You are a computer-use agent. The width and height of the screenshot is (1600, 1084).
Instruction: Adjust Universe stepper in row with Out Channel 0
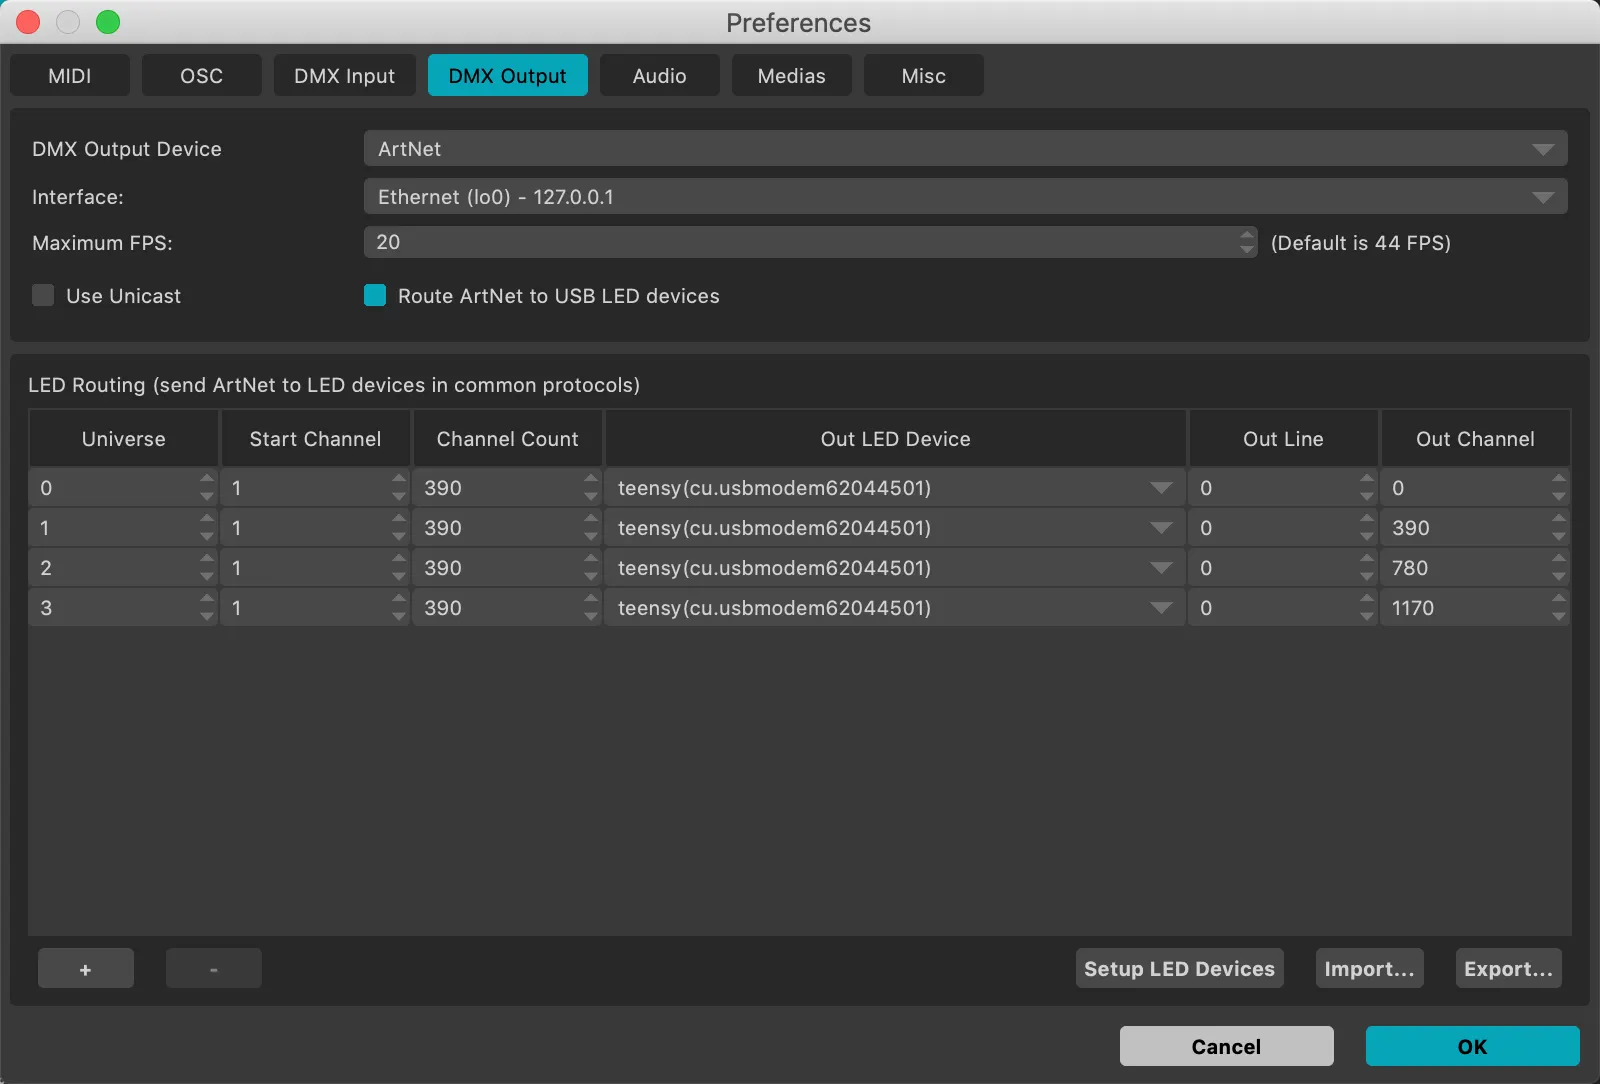pyautogui.click(x=207, y=488)
